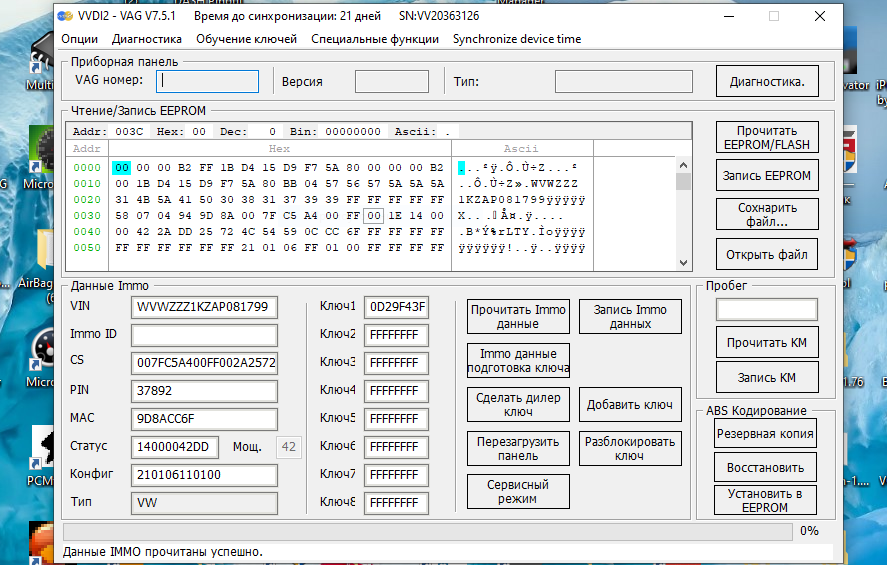
Task: Click the VVDI2 app icon in title bar
Action: [x=66, y=16]
